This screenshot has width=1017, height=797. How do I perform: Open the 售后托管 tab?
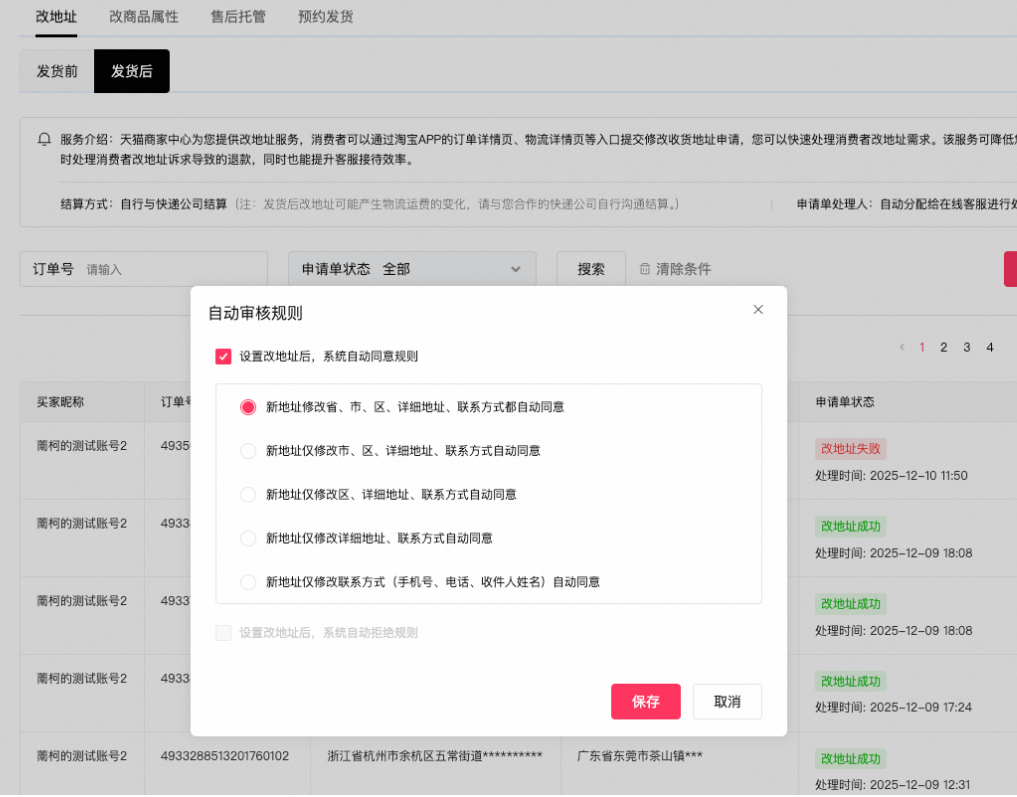tap(238, 16)
